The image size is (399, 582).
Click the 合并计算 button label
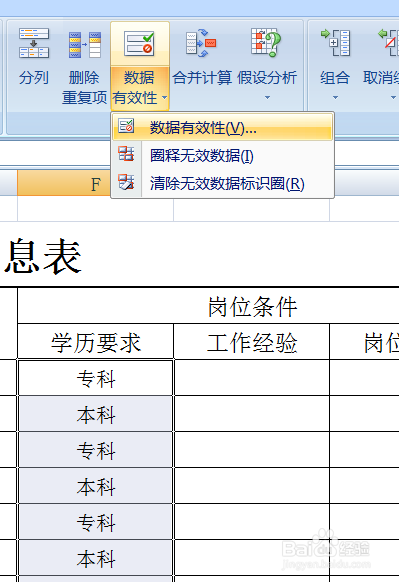(x=202, y=78)
